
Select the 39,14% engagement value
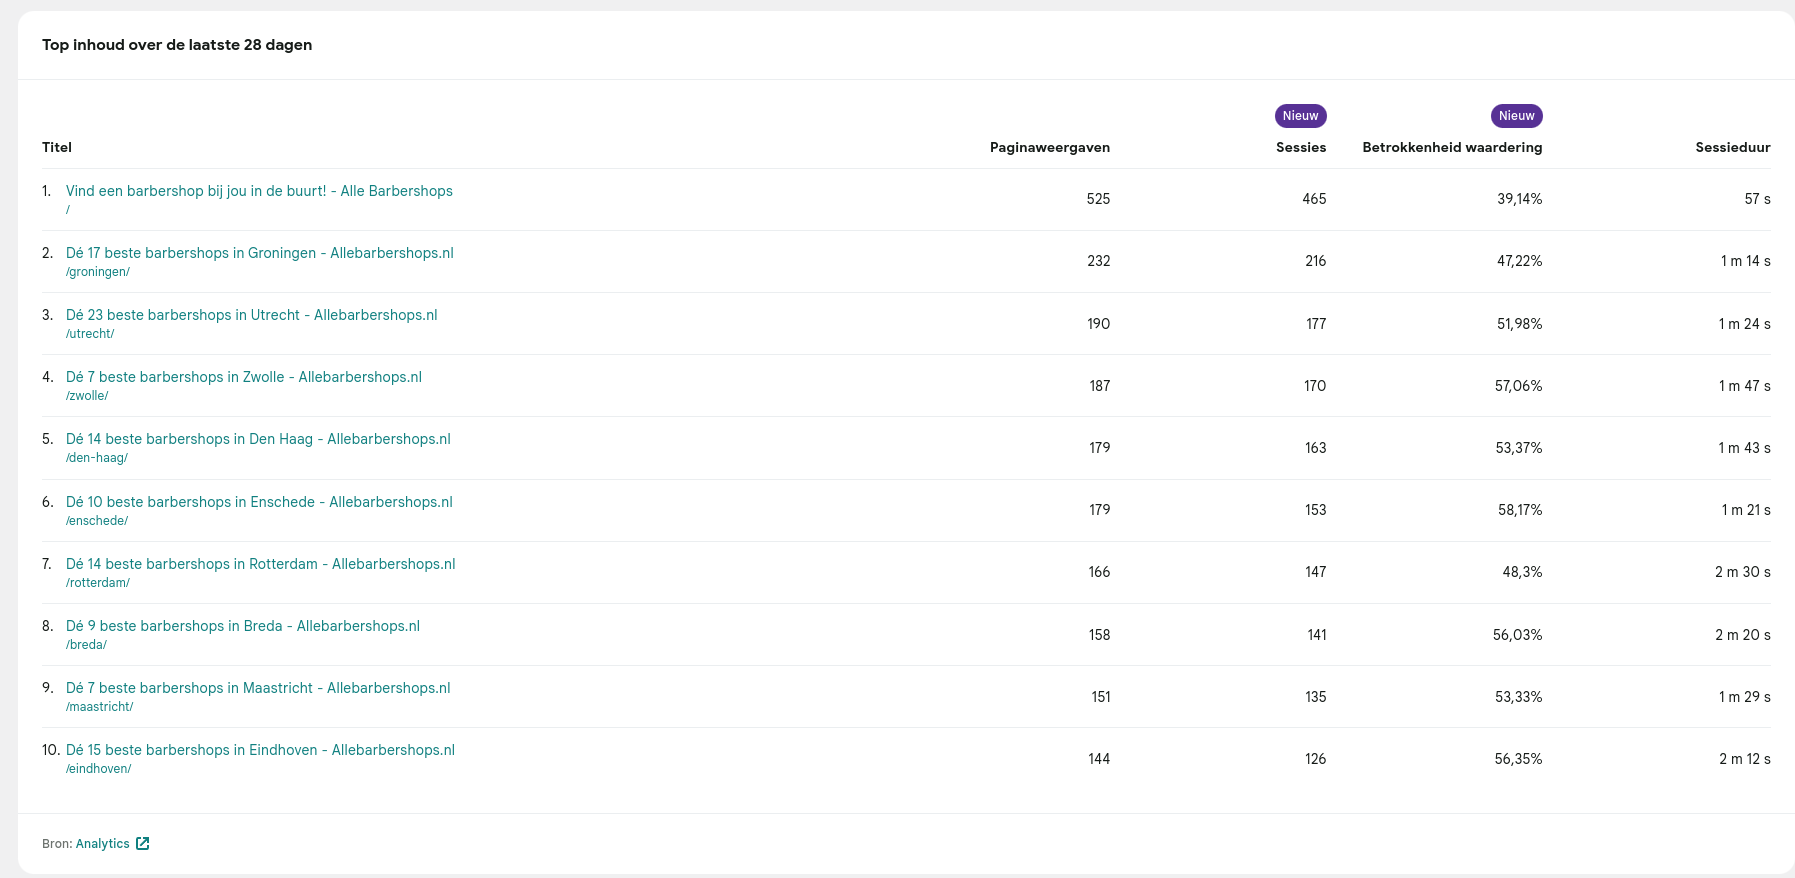click(1519, 199)
